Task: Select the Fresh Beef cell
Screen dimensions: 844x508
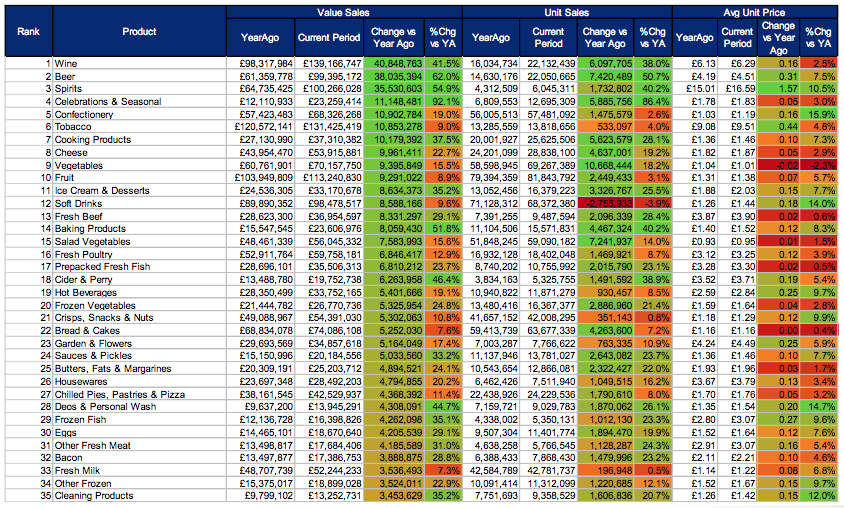Action: (x=139, y=216)
